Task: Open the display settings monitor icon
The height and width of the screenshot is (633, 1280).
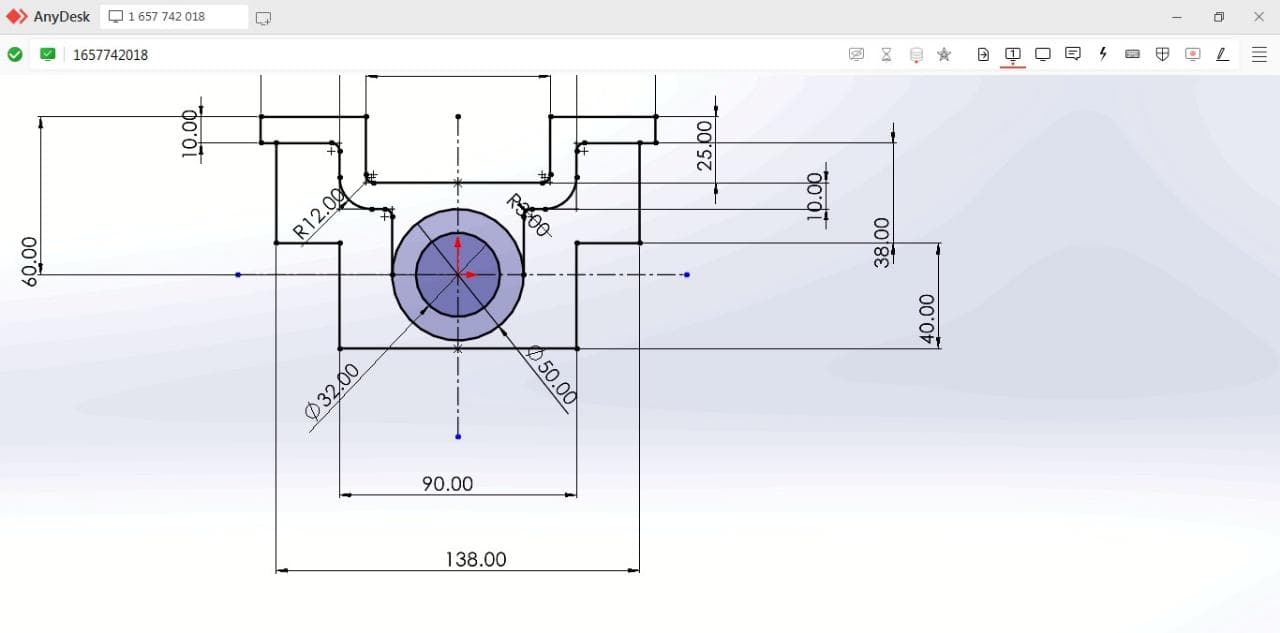Action: point(1043,54)
